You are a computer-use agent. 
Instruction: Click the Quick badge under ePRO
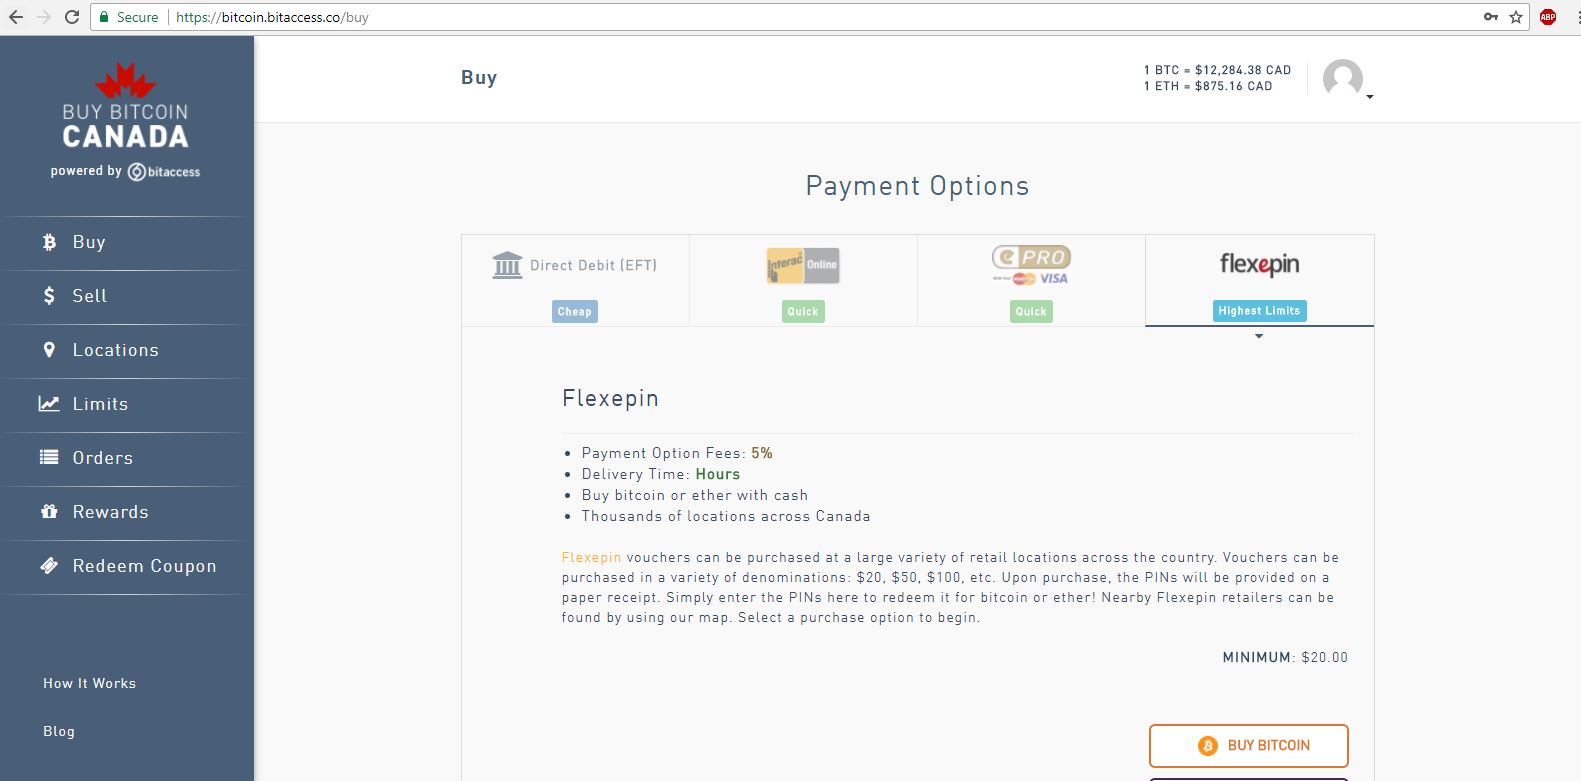click(1031, 311)
